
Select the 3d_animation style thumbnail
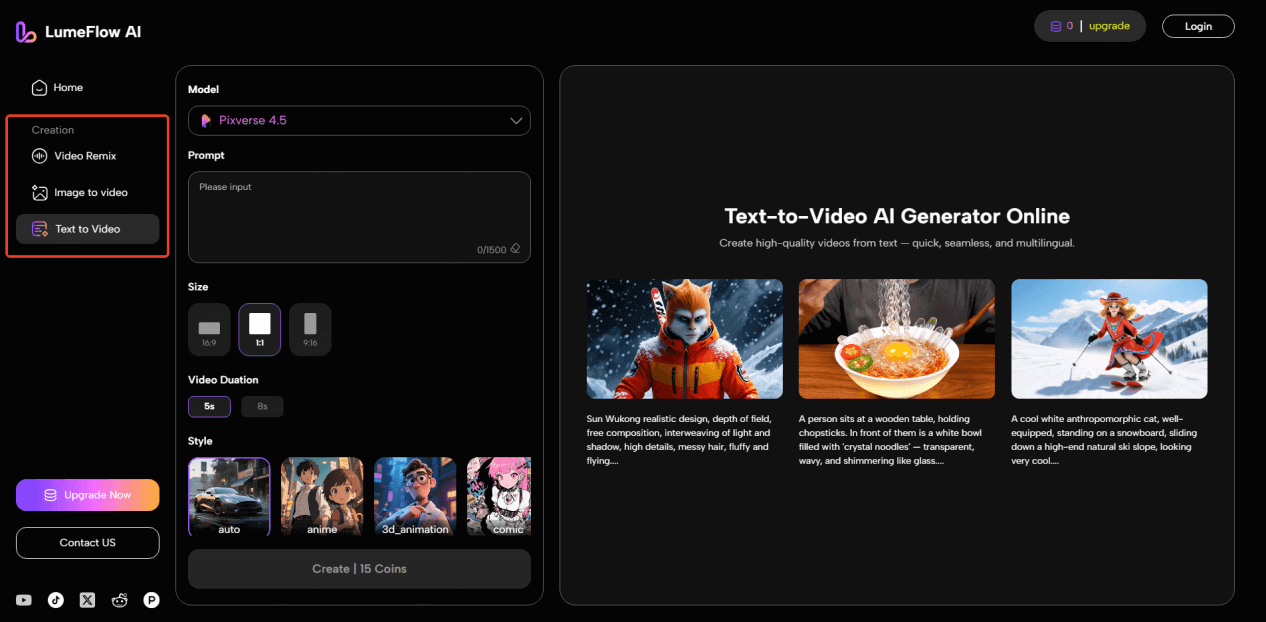[415, 497]
